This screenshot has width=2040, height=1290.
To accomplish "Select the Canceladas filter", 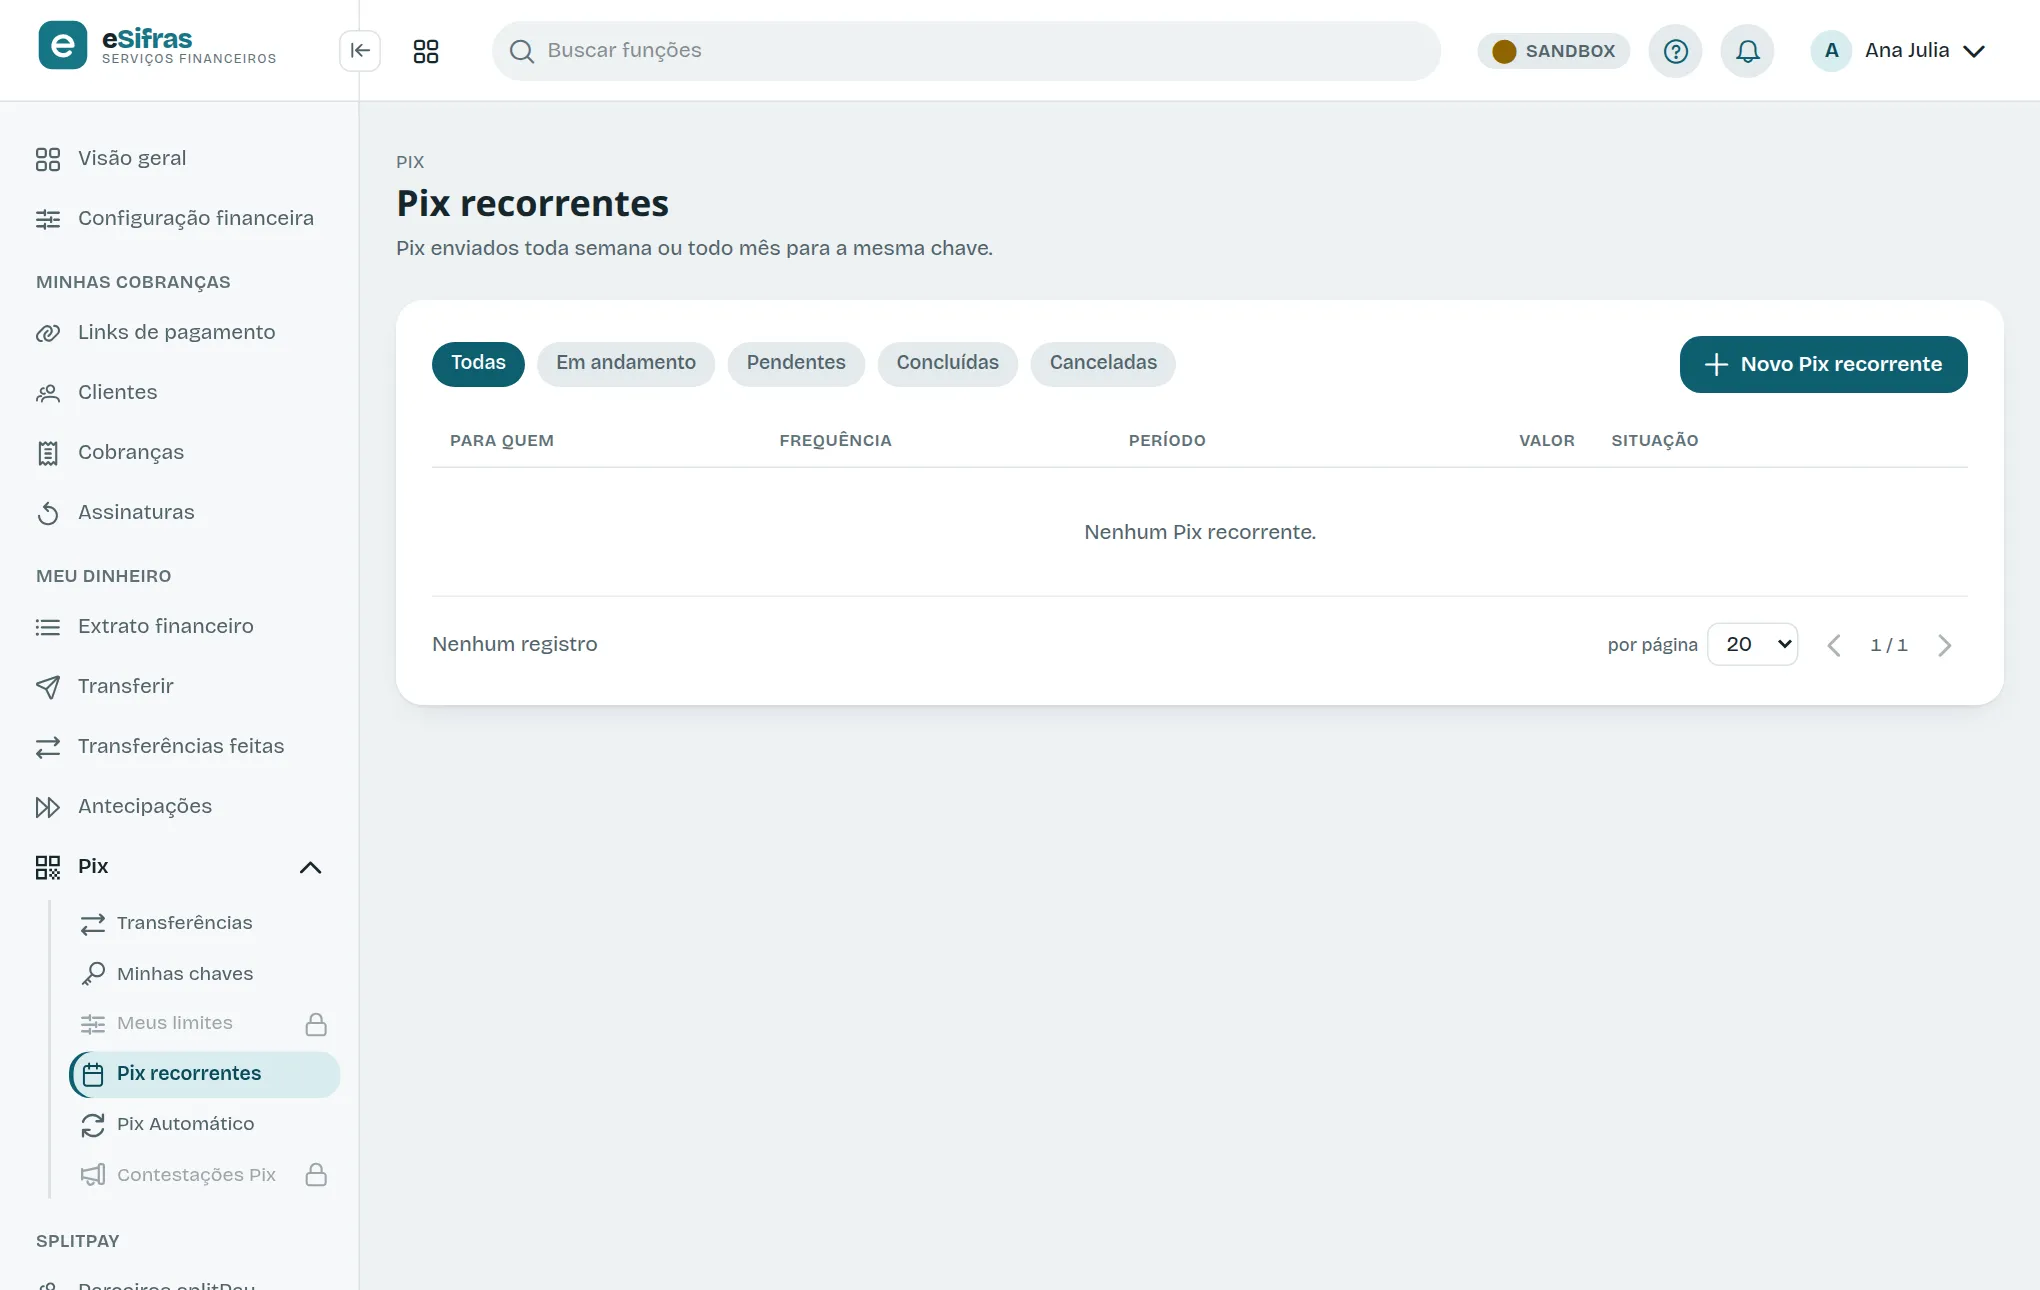I will click(1103, 363).
